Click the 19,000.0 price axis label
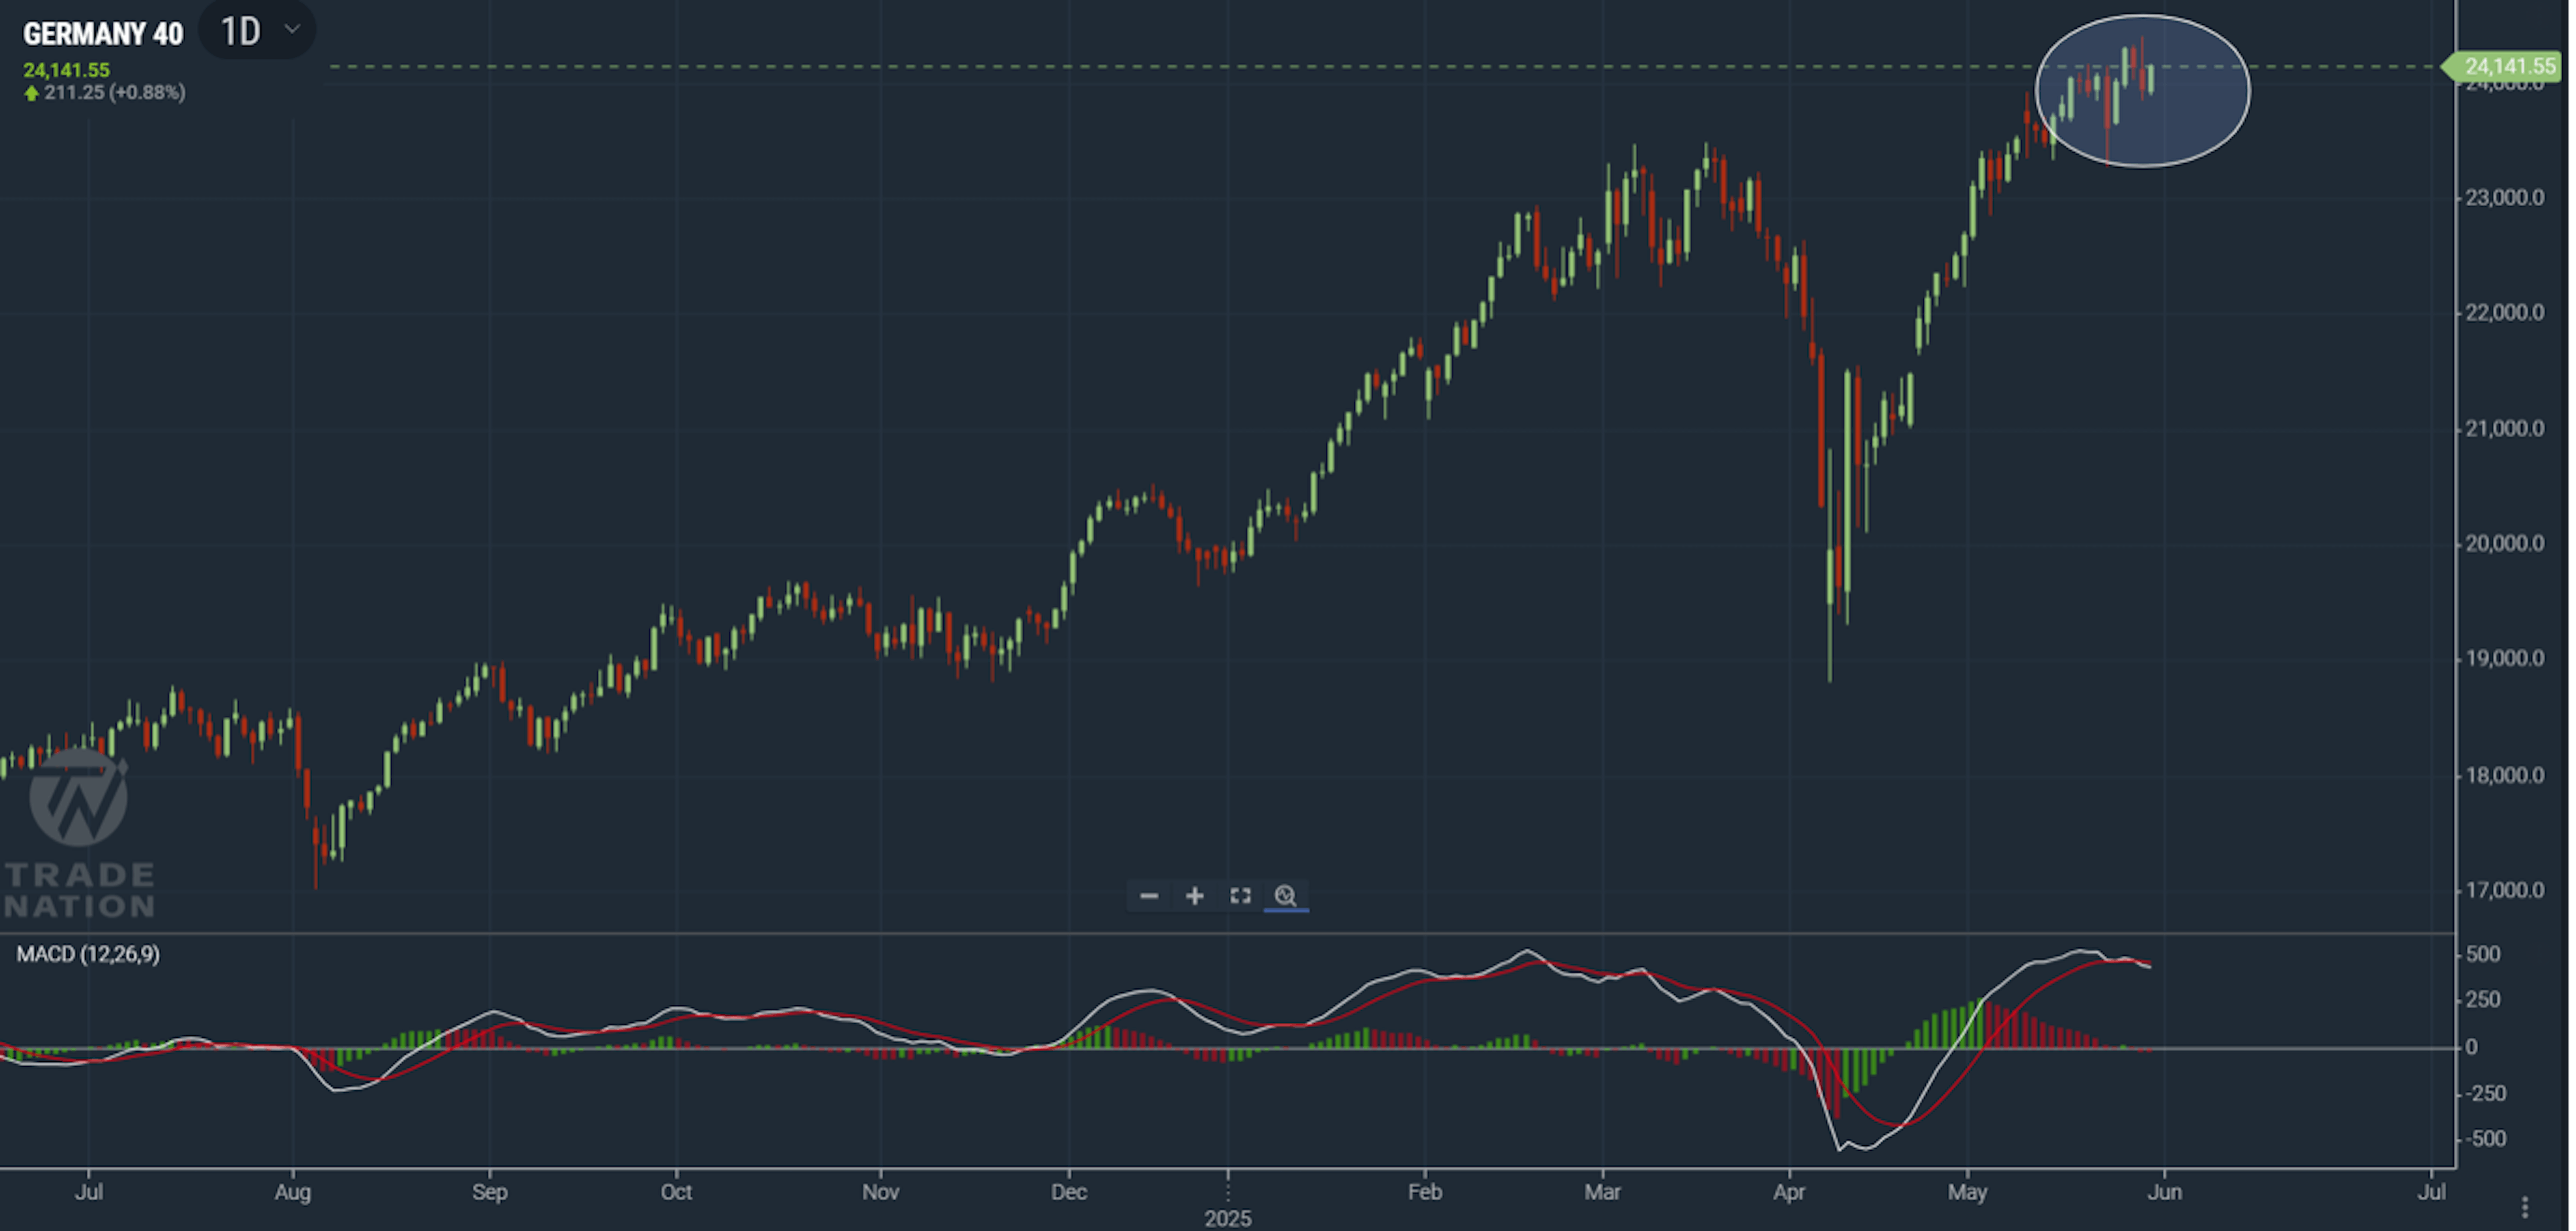Image resolution: width=2576 pixels, height=1231 pixels. (x=2505, y=659)
